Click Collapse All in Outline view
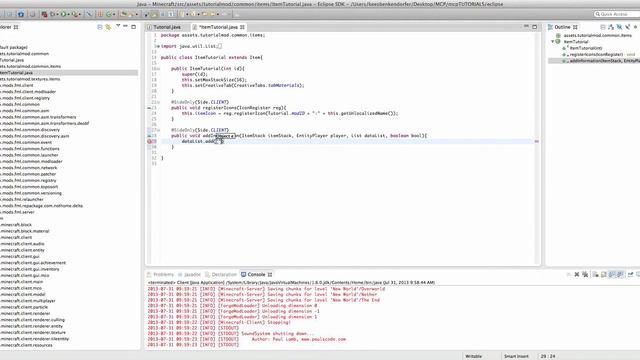Image resolution: width=640 pixels, height=360 pixels. (x=602, y=27)
